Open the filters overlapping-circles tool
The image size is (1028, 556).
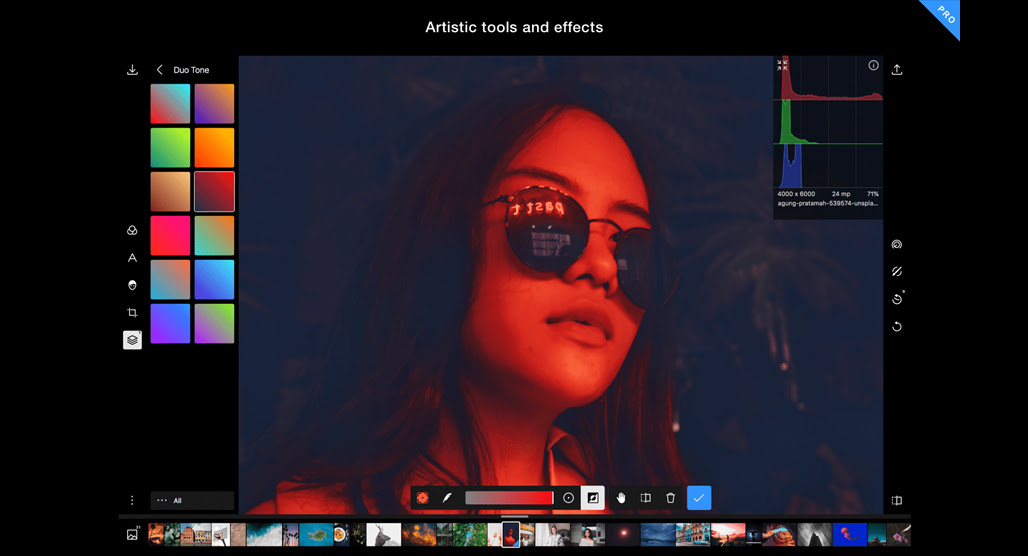point(132,230)
